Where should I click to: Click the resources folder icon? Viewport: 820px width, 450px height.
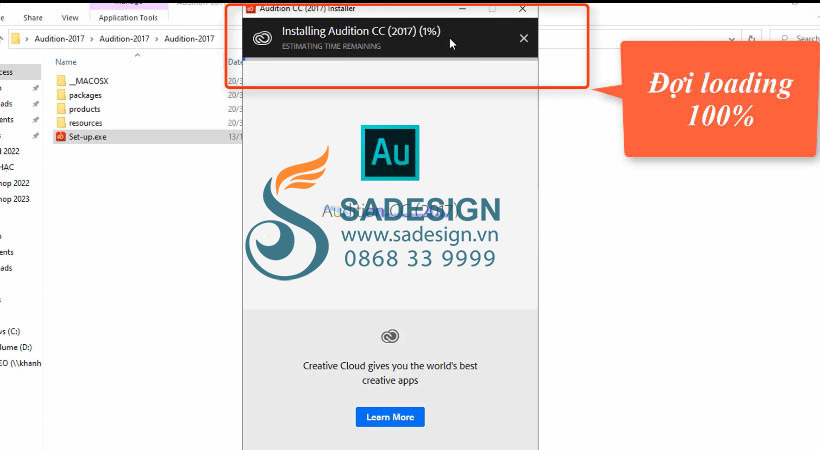(61, 123)
